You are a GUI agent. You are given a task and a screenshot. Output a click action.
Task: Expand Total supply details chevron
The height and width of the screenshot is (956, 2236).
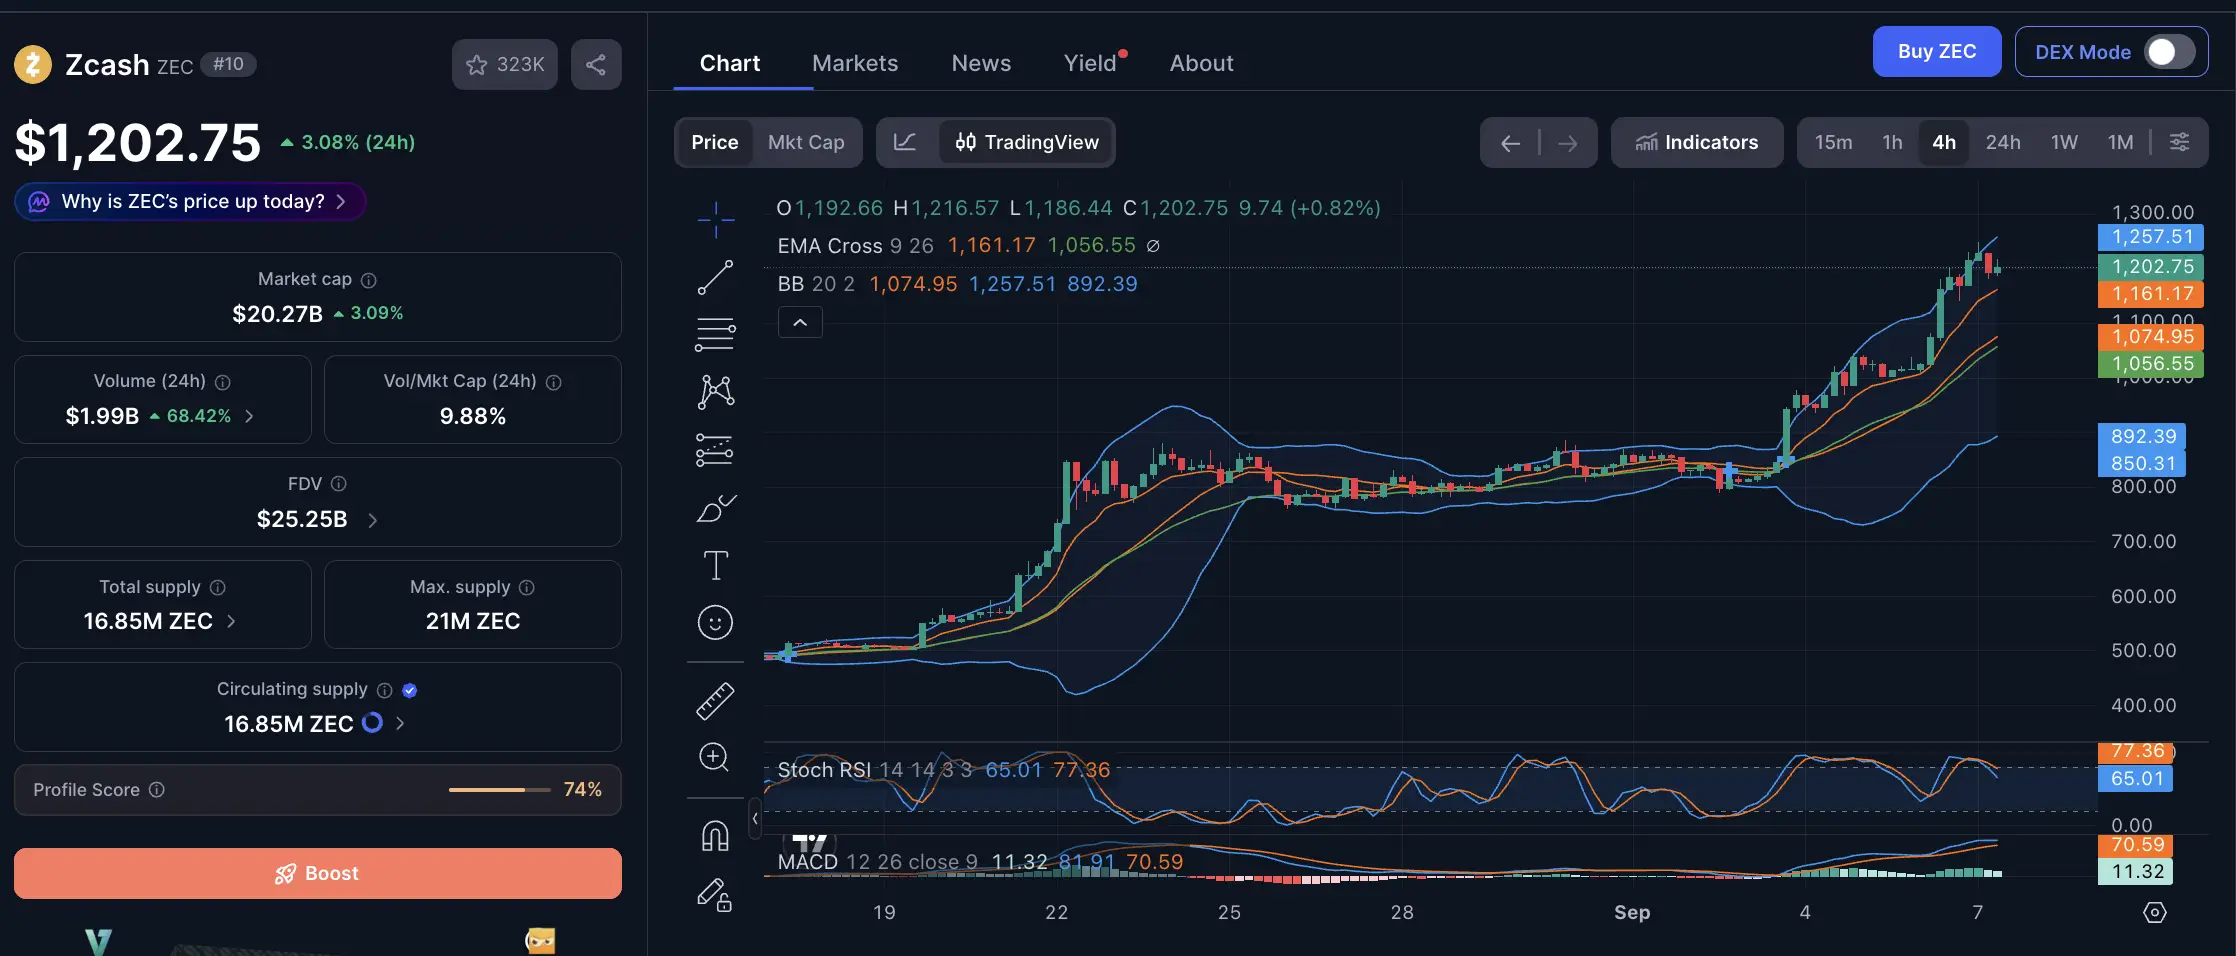click(231, 621)
